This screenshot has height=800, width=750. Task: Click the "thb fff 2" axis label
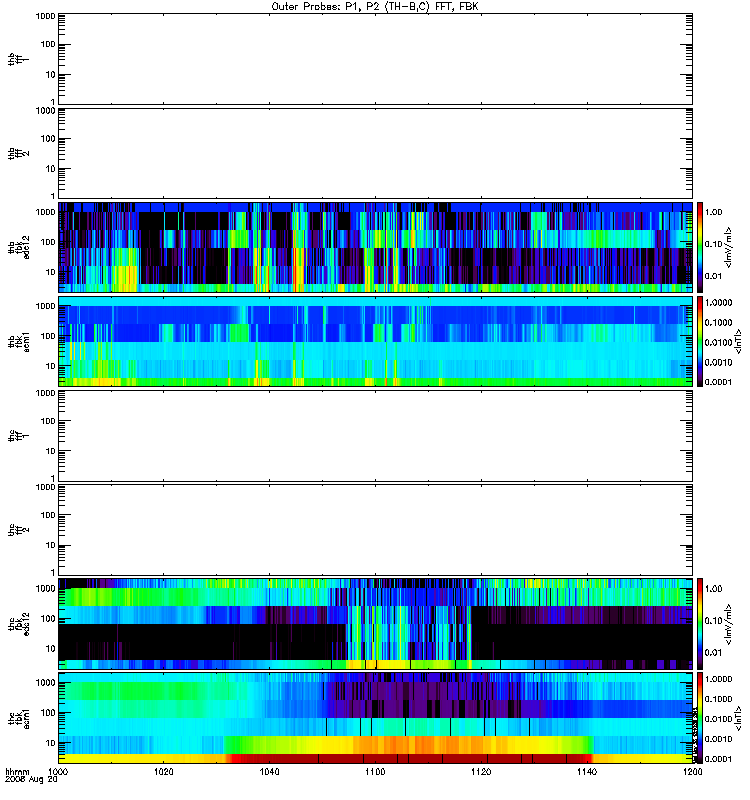(x=18, y=153)
